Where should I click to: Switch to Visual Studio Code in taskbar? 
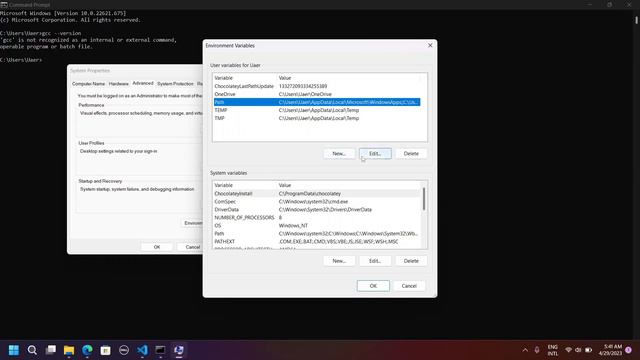(142, 350)
